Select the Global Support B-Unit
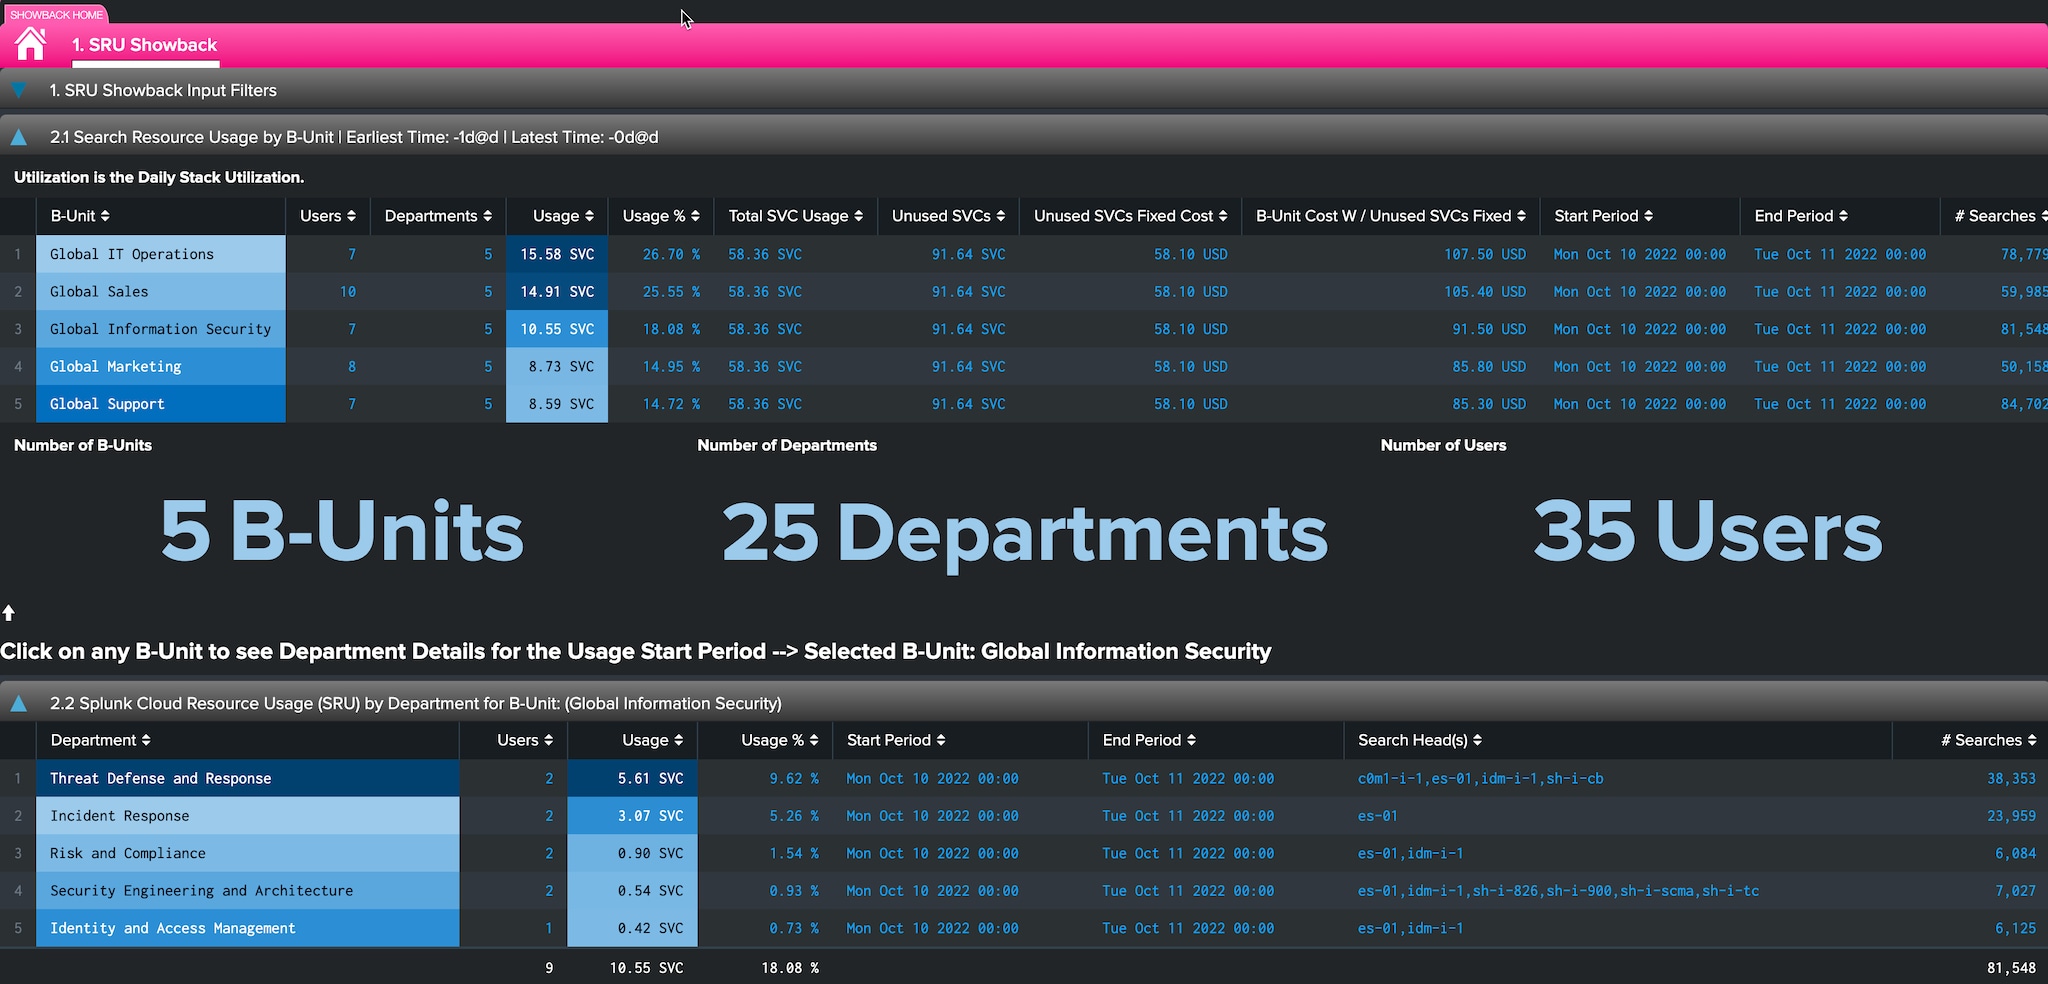Screen dimensions: 2048x984 161,404
